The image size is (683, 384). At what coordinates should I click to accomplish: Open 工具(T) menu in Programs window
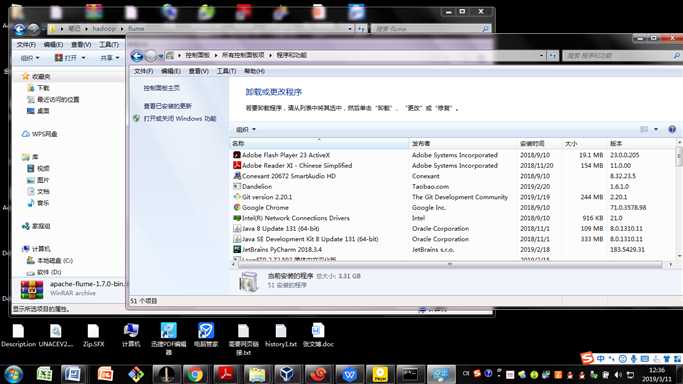point(227,71)
